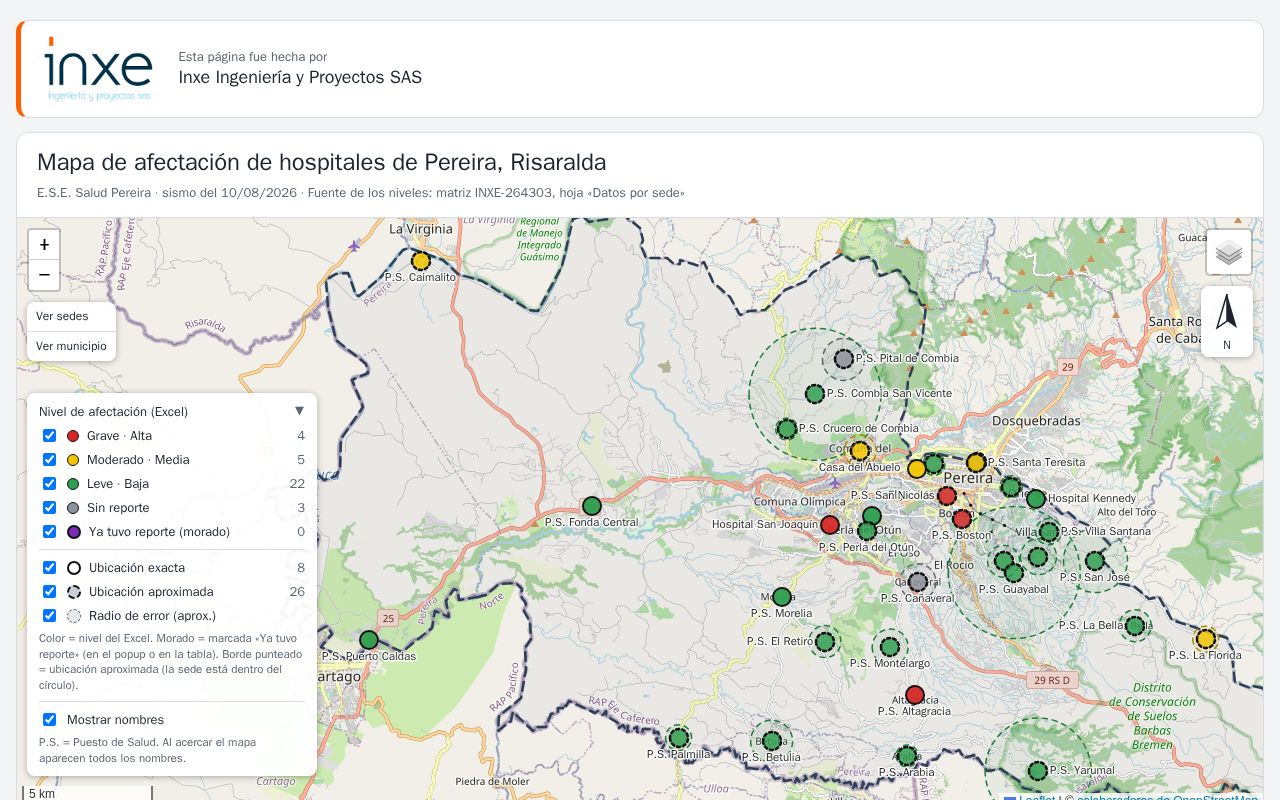This screenshot has width=1280, height=800.
Task: Zoom in on the map
Action: click(44, 245)
